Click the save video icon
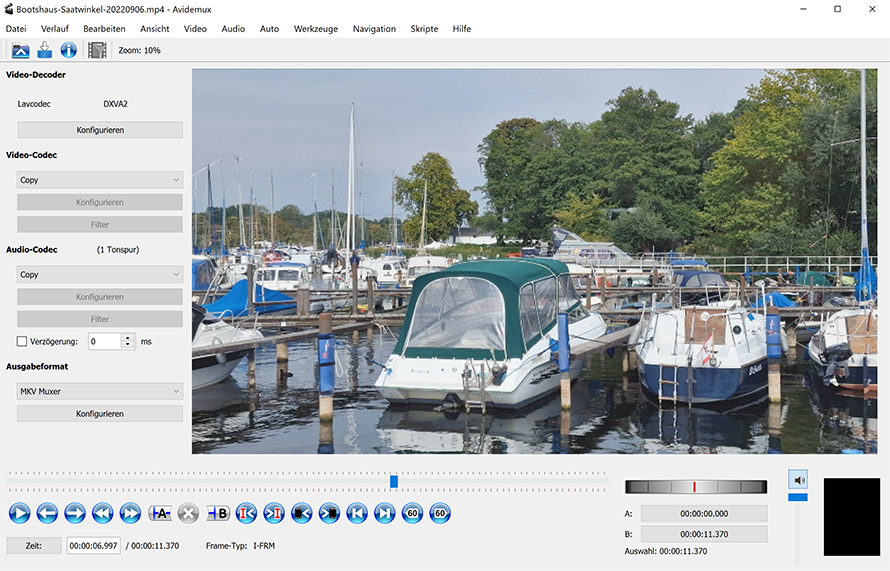 point(44,50)
